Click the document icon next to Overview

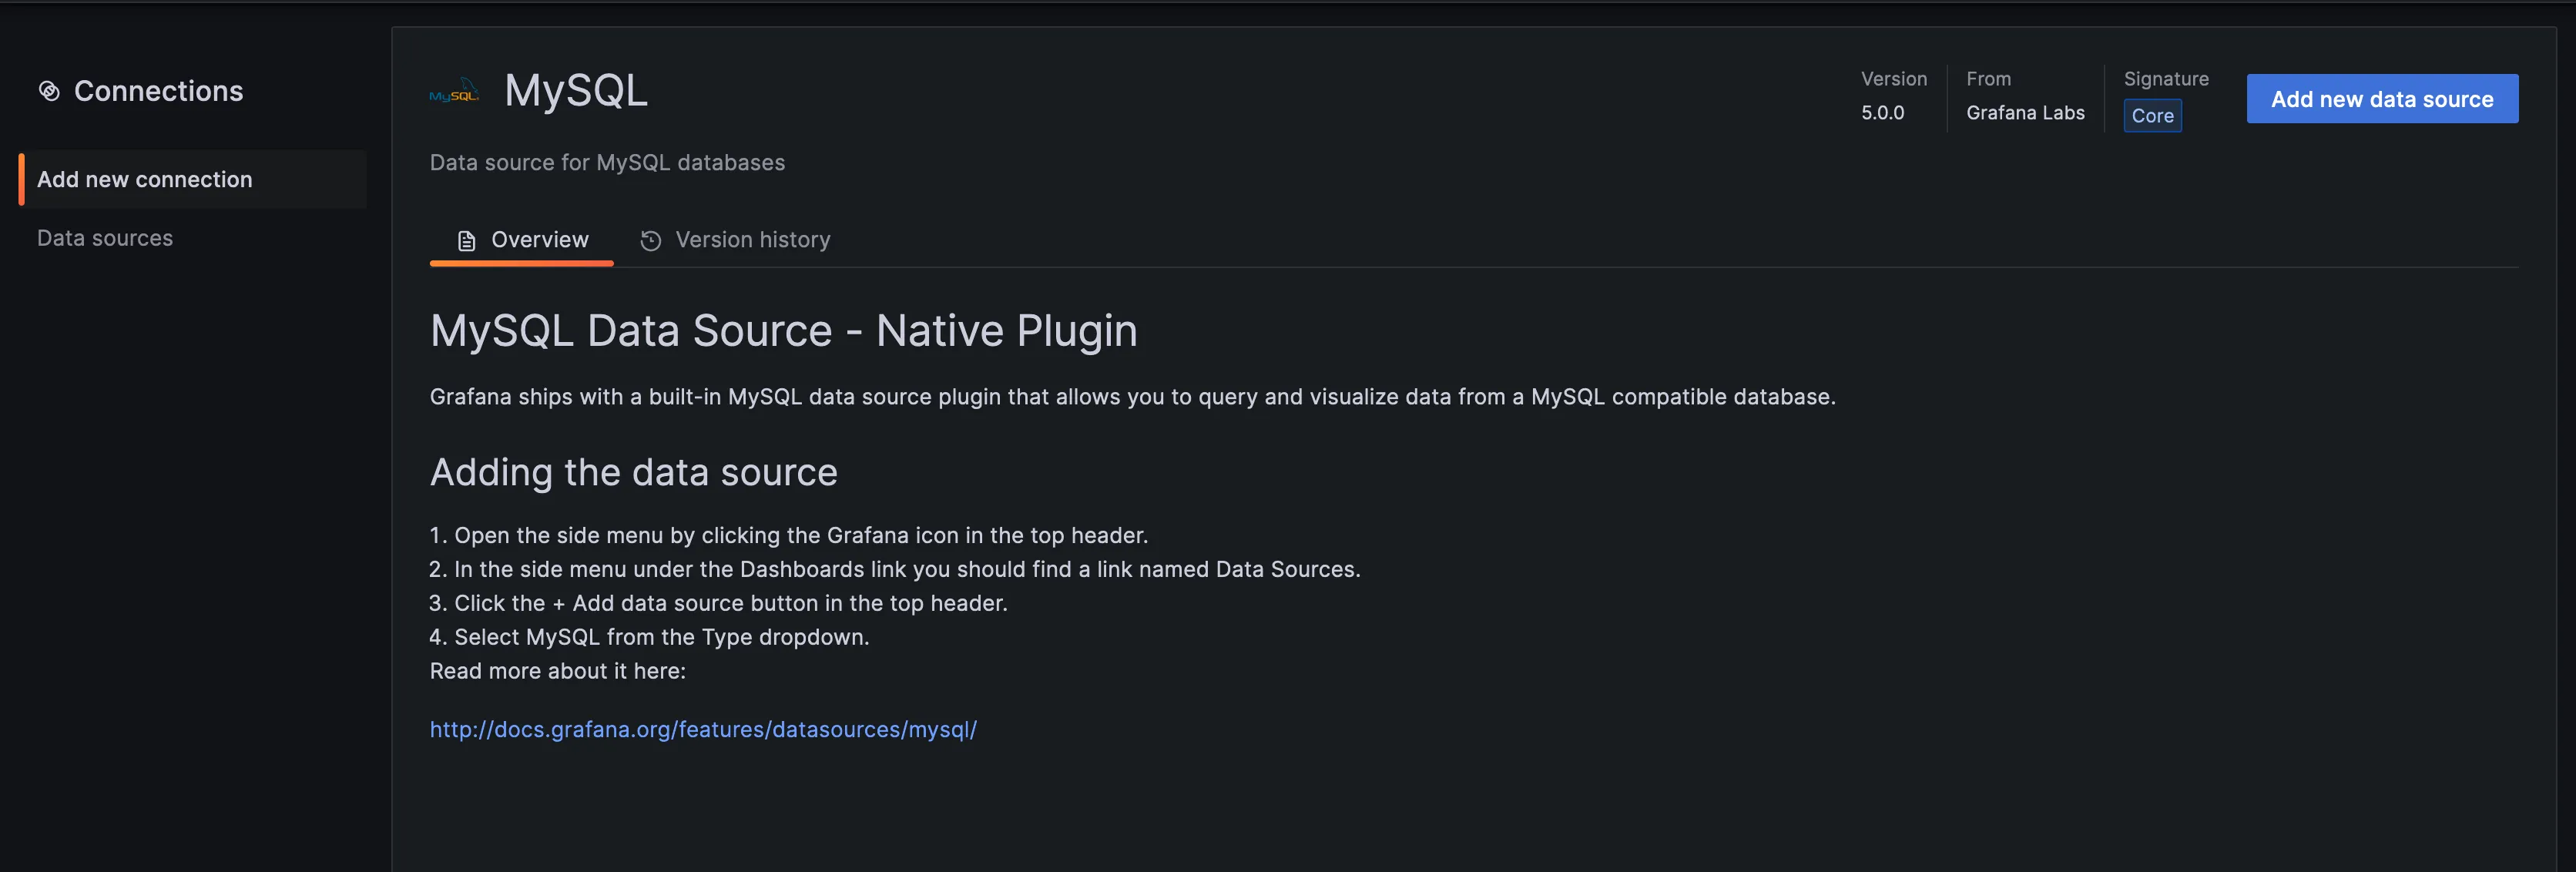(467, 241)
